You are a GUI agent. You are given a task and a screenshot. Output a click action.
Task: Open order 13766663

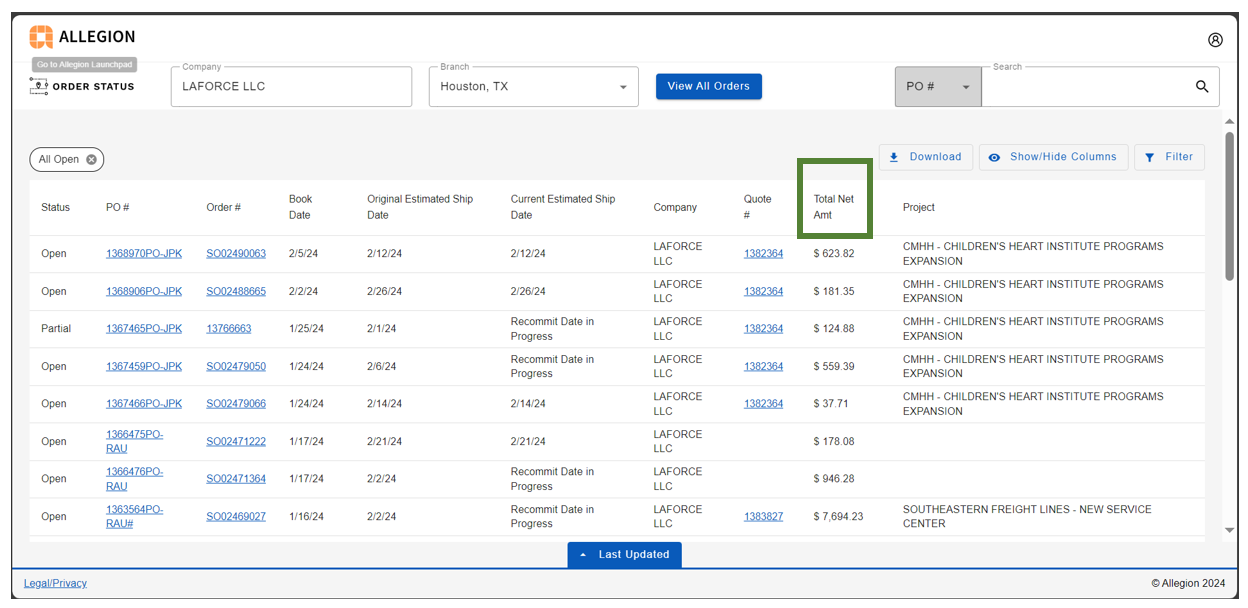[x=229, y=329]
